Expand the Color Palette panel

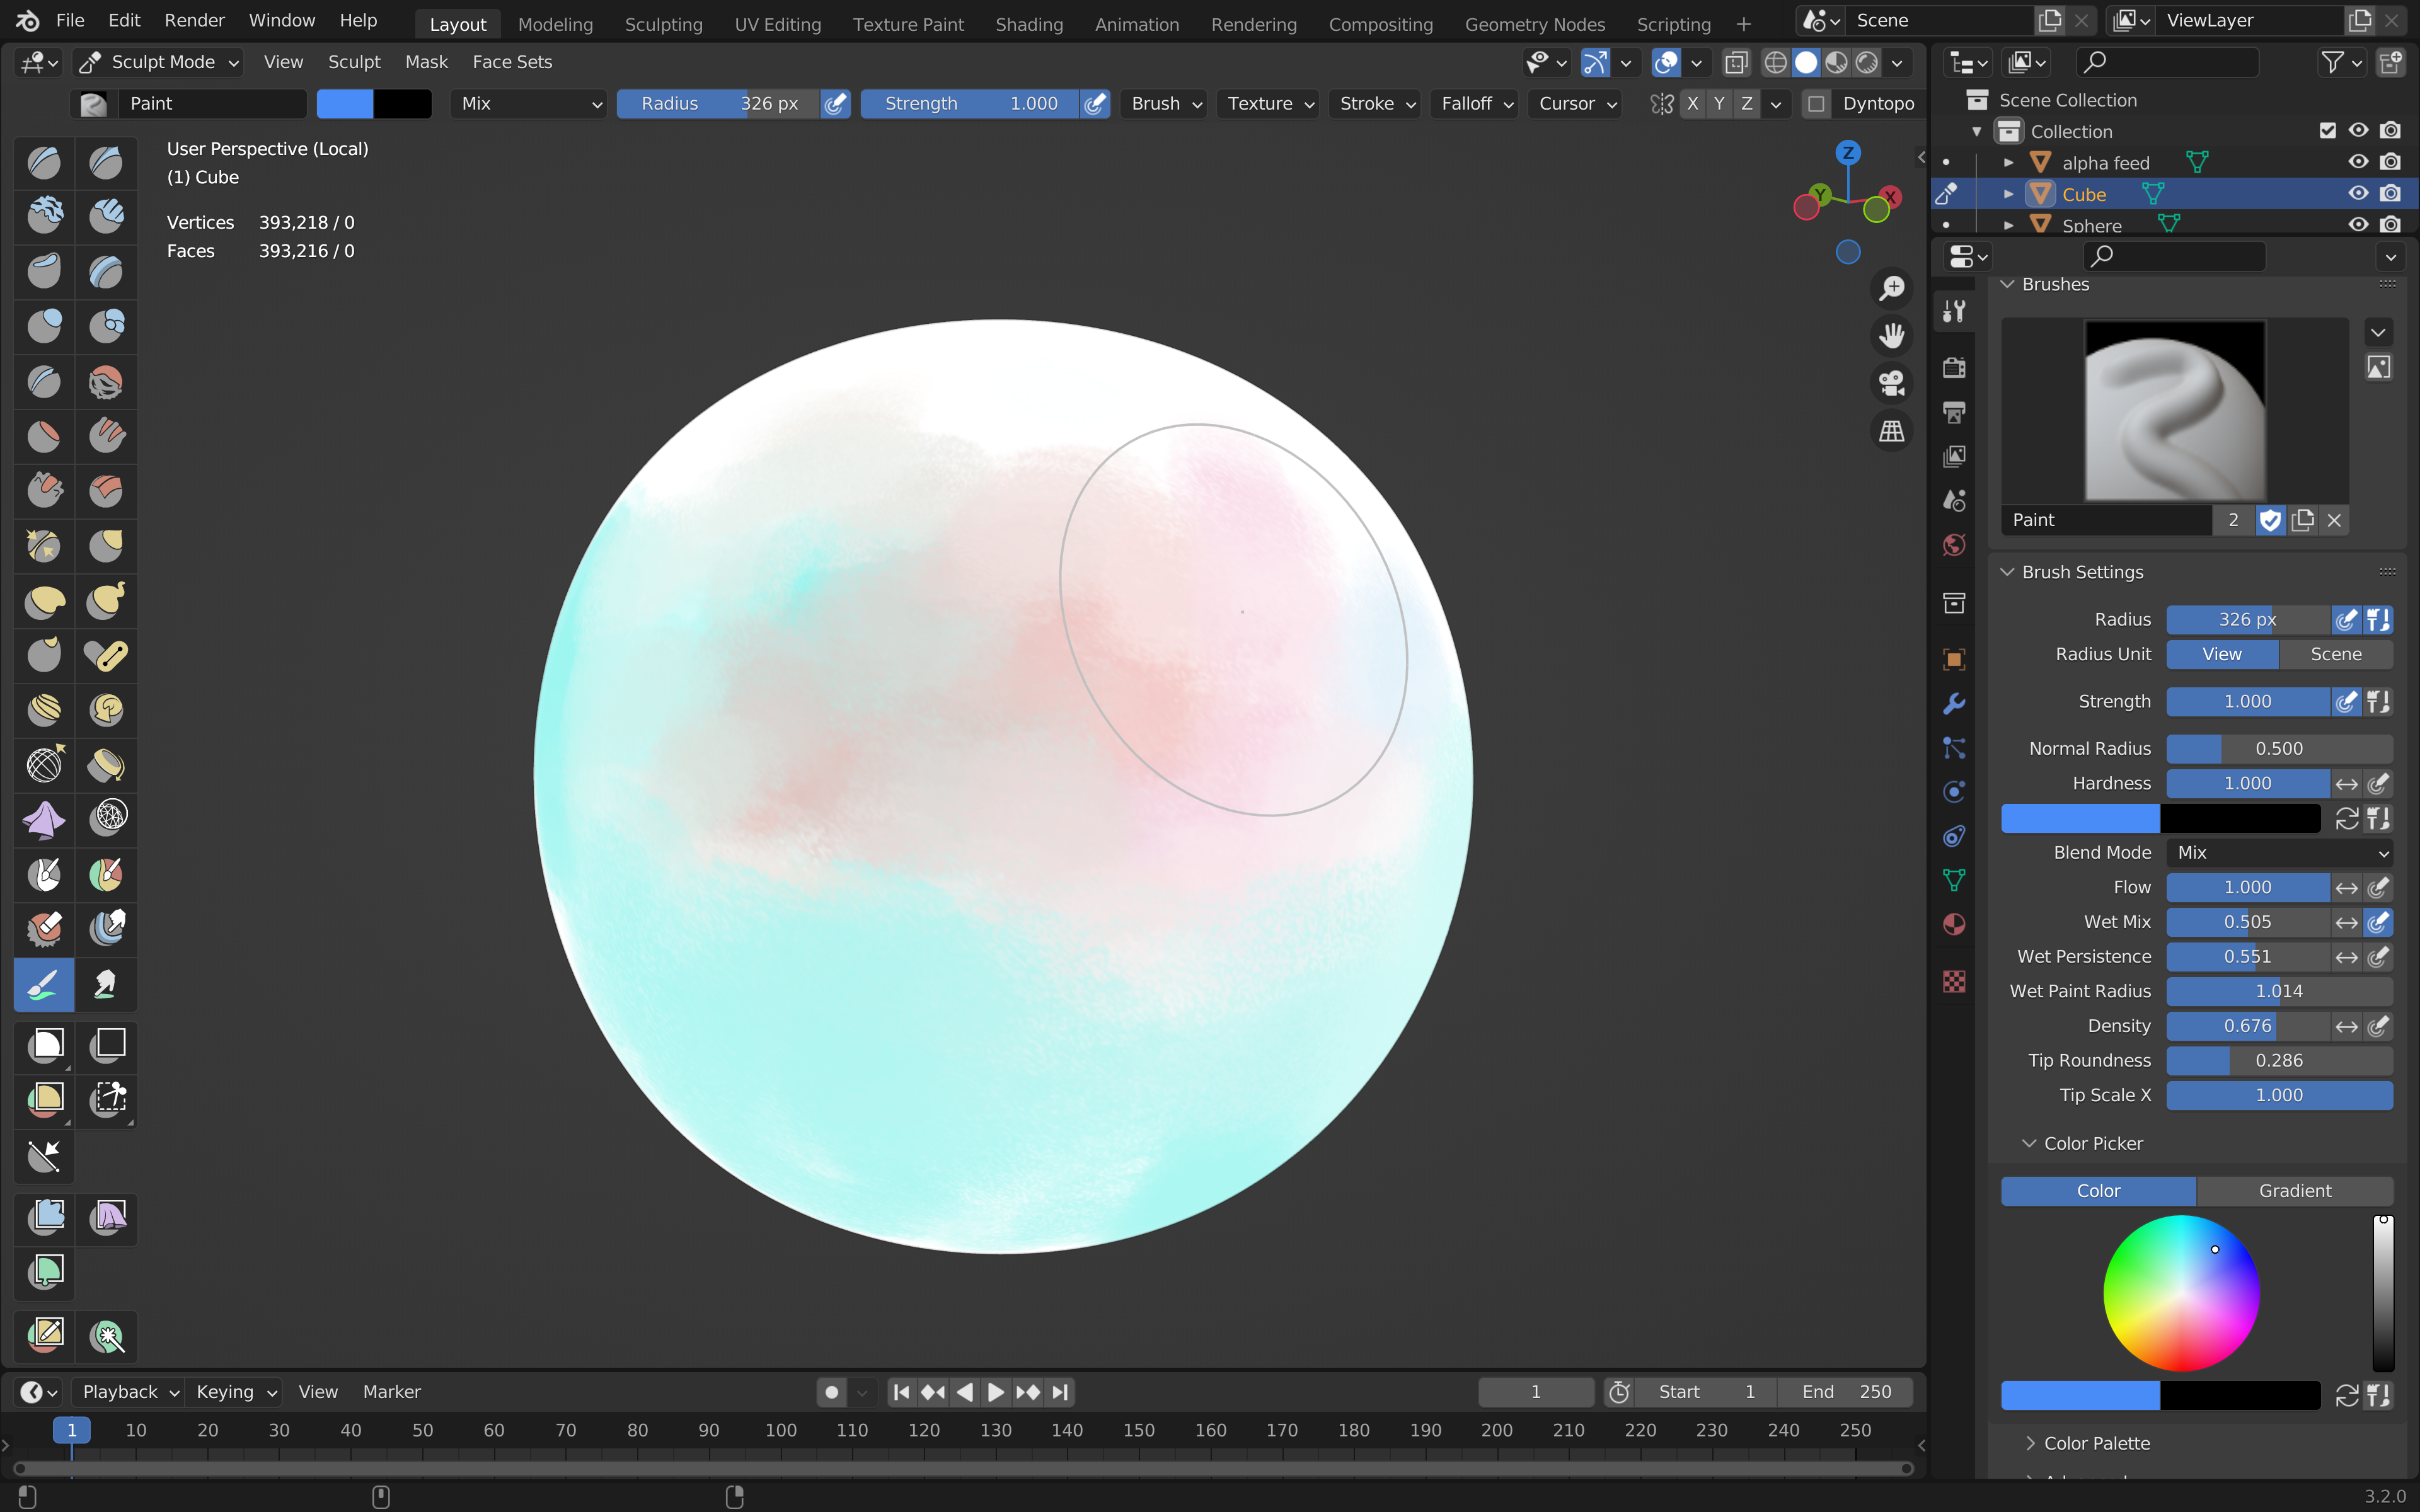point(2029,1443)
